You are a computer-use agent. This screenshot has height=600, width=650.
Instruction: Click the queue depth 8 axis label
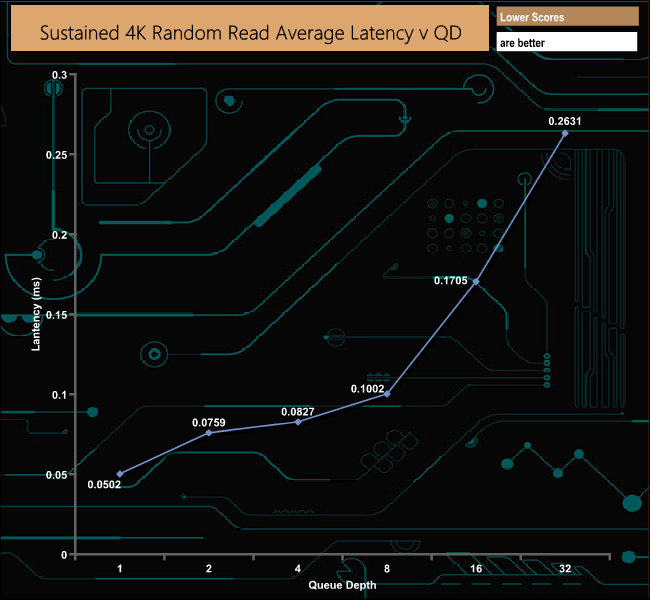[x=387, y=568]
